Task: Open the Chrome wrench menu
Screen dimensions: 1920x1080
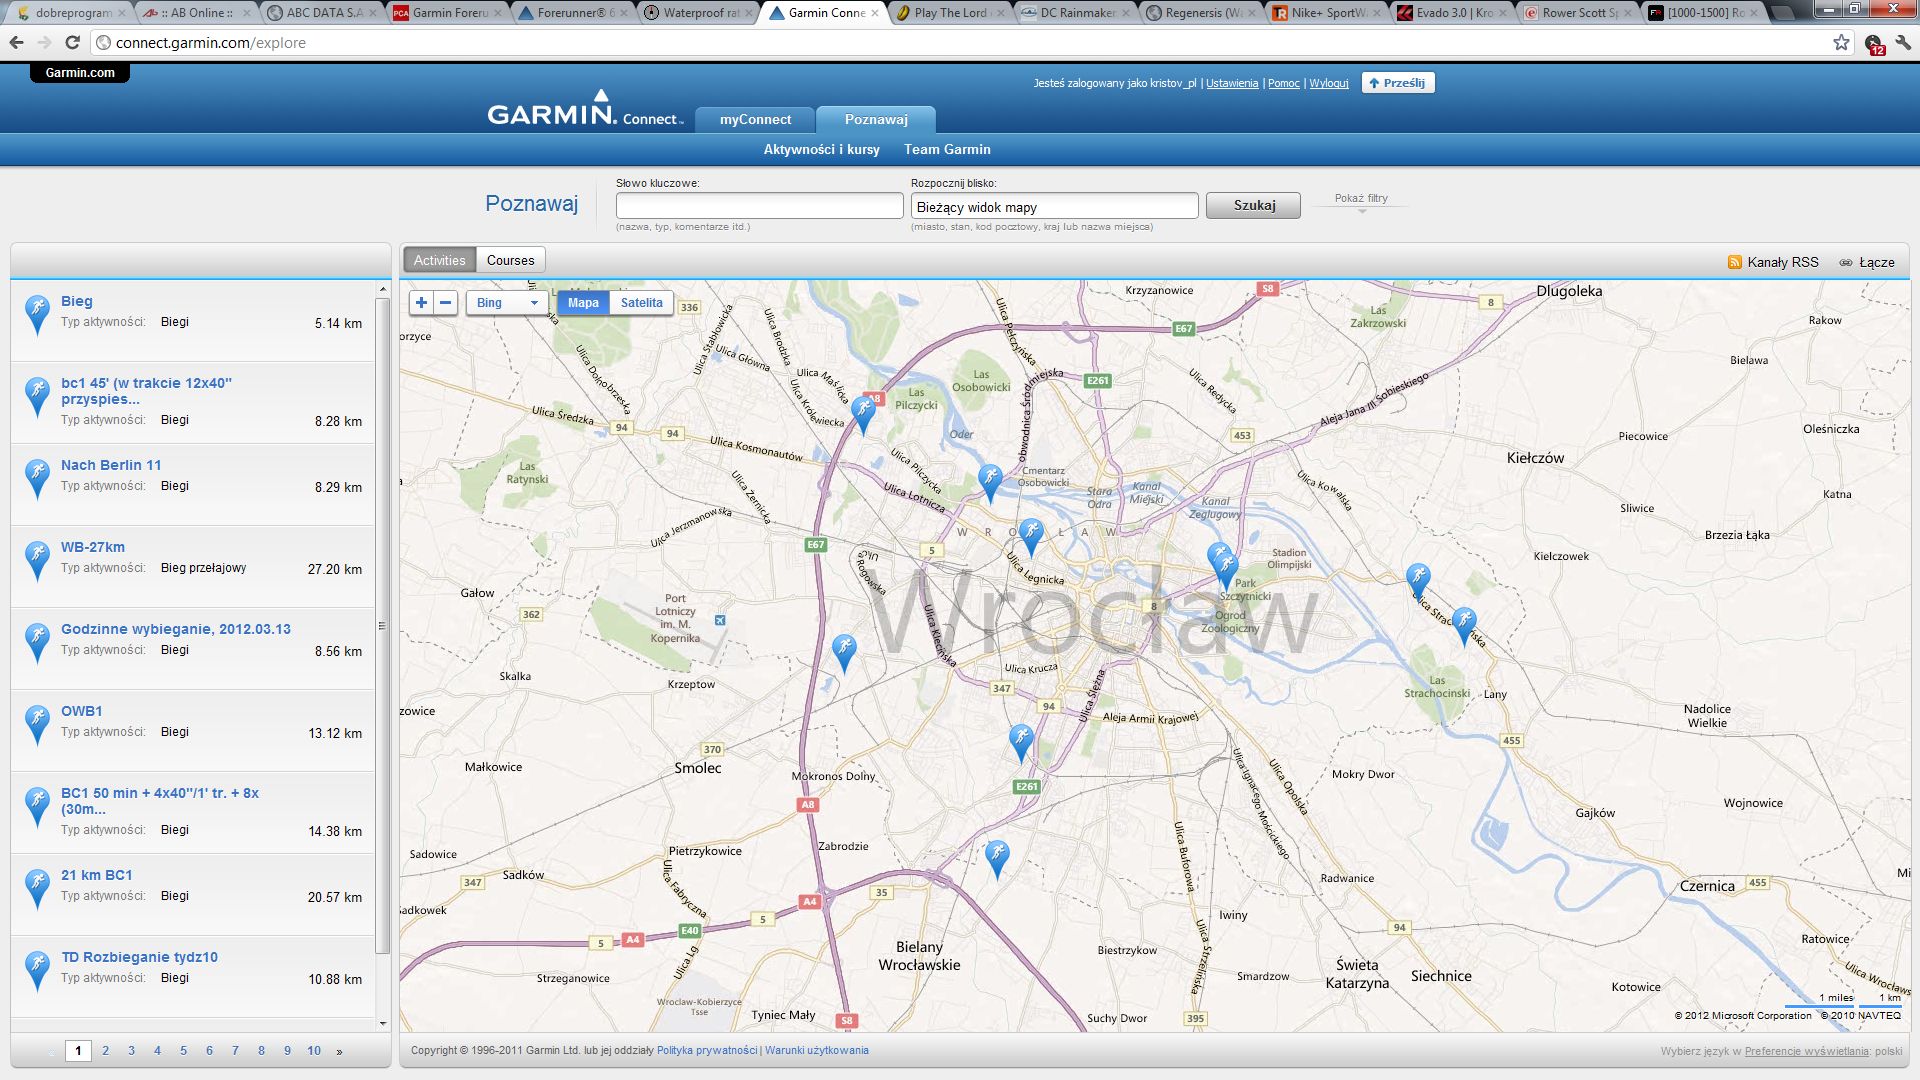Action: pos(1903,43)
